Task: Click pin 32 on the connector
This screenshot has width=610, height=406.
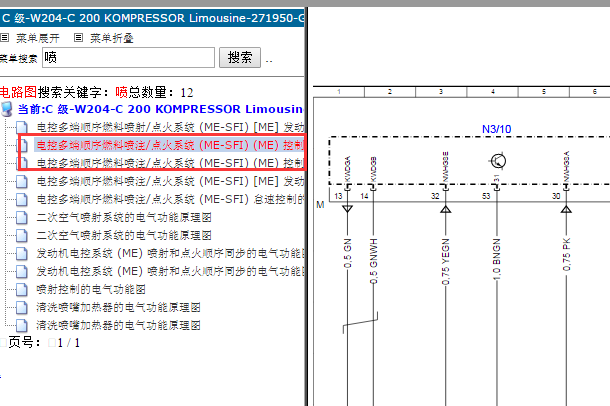Action: pyautogui.click(x=435, y=196)
